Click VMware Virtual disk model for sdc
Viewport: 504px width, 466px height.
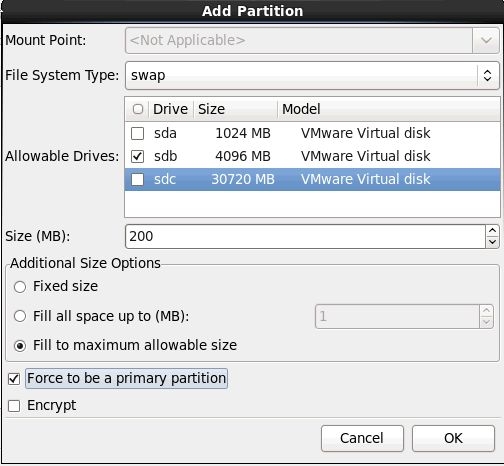point(366,179)
